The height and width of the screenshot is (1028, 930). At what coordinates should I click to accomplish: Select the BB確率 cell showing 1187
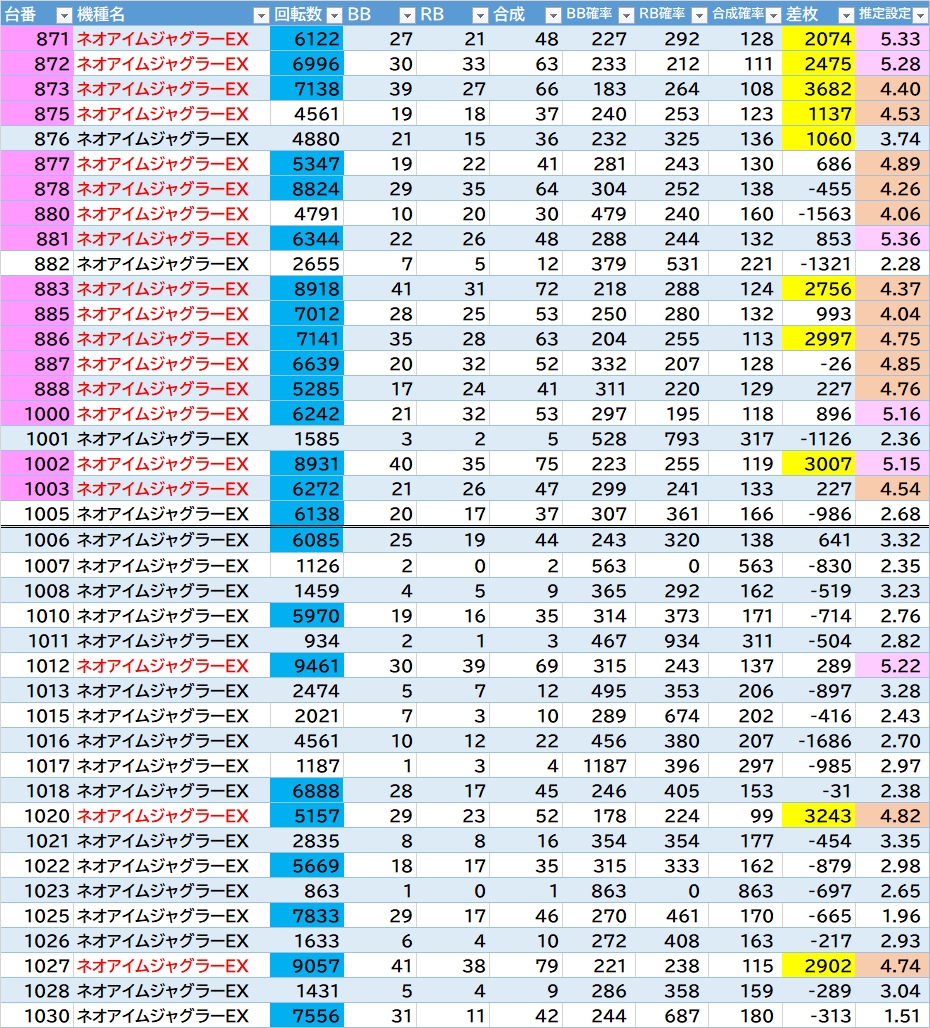tap(600, 766)
